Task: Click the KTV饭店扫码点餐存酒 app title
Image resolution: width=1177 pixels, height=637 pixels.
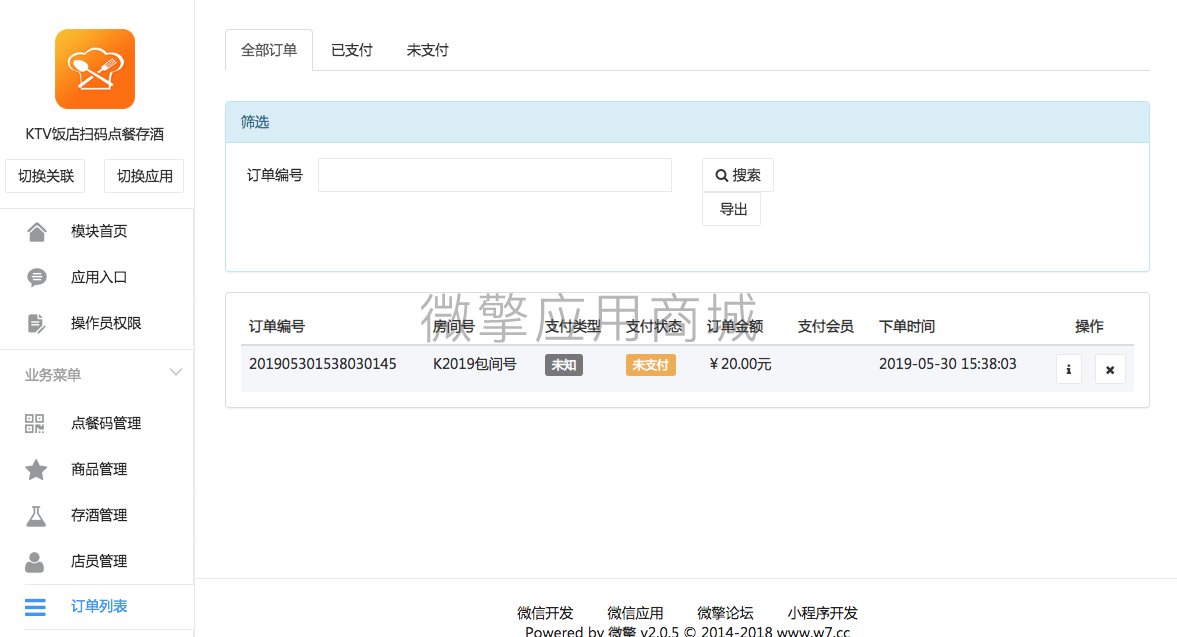Action: tap(95, 134)
